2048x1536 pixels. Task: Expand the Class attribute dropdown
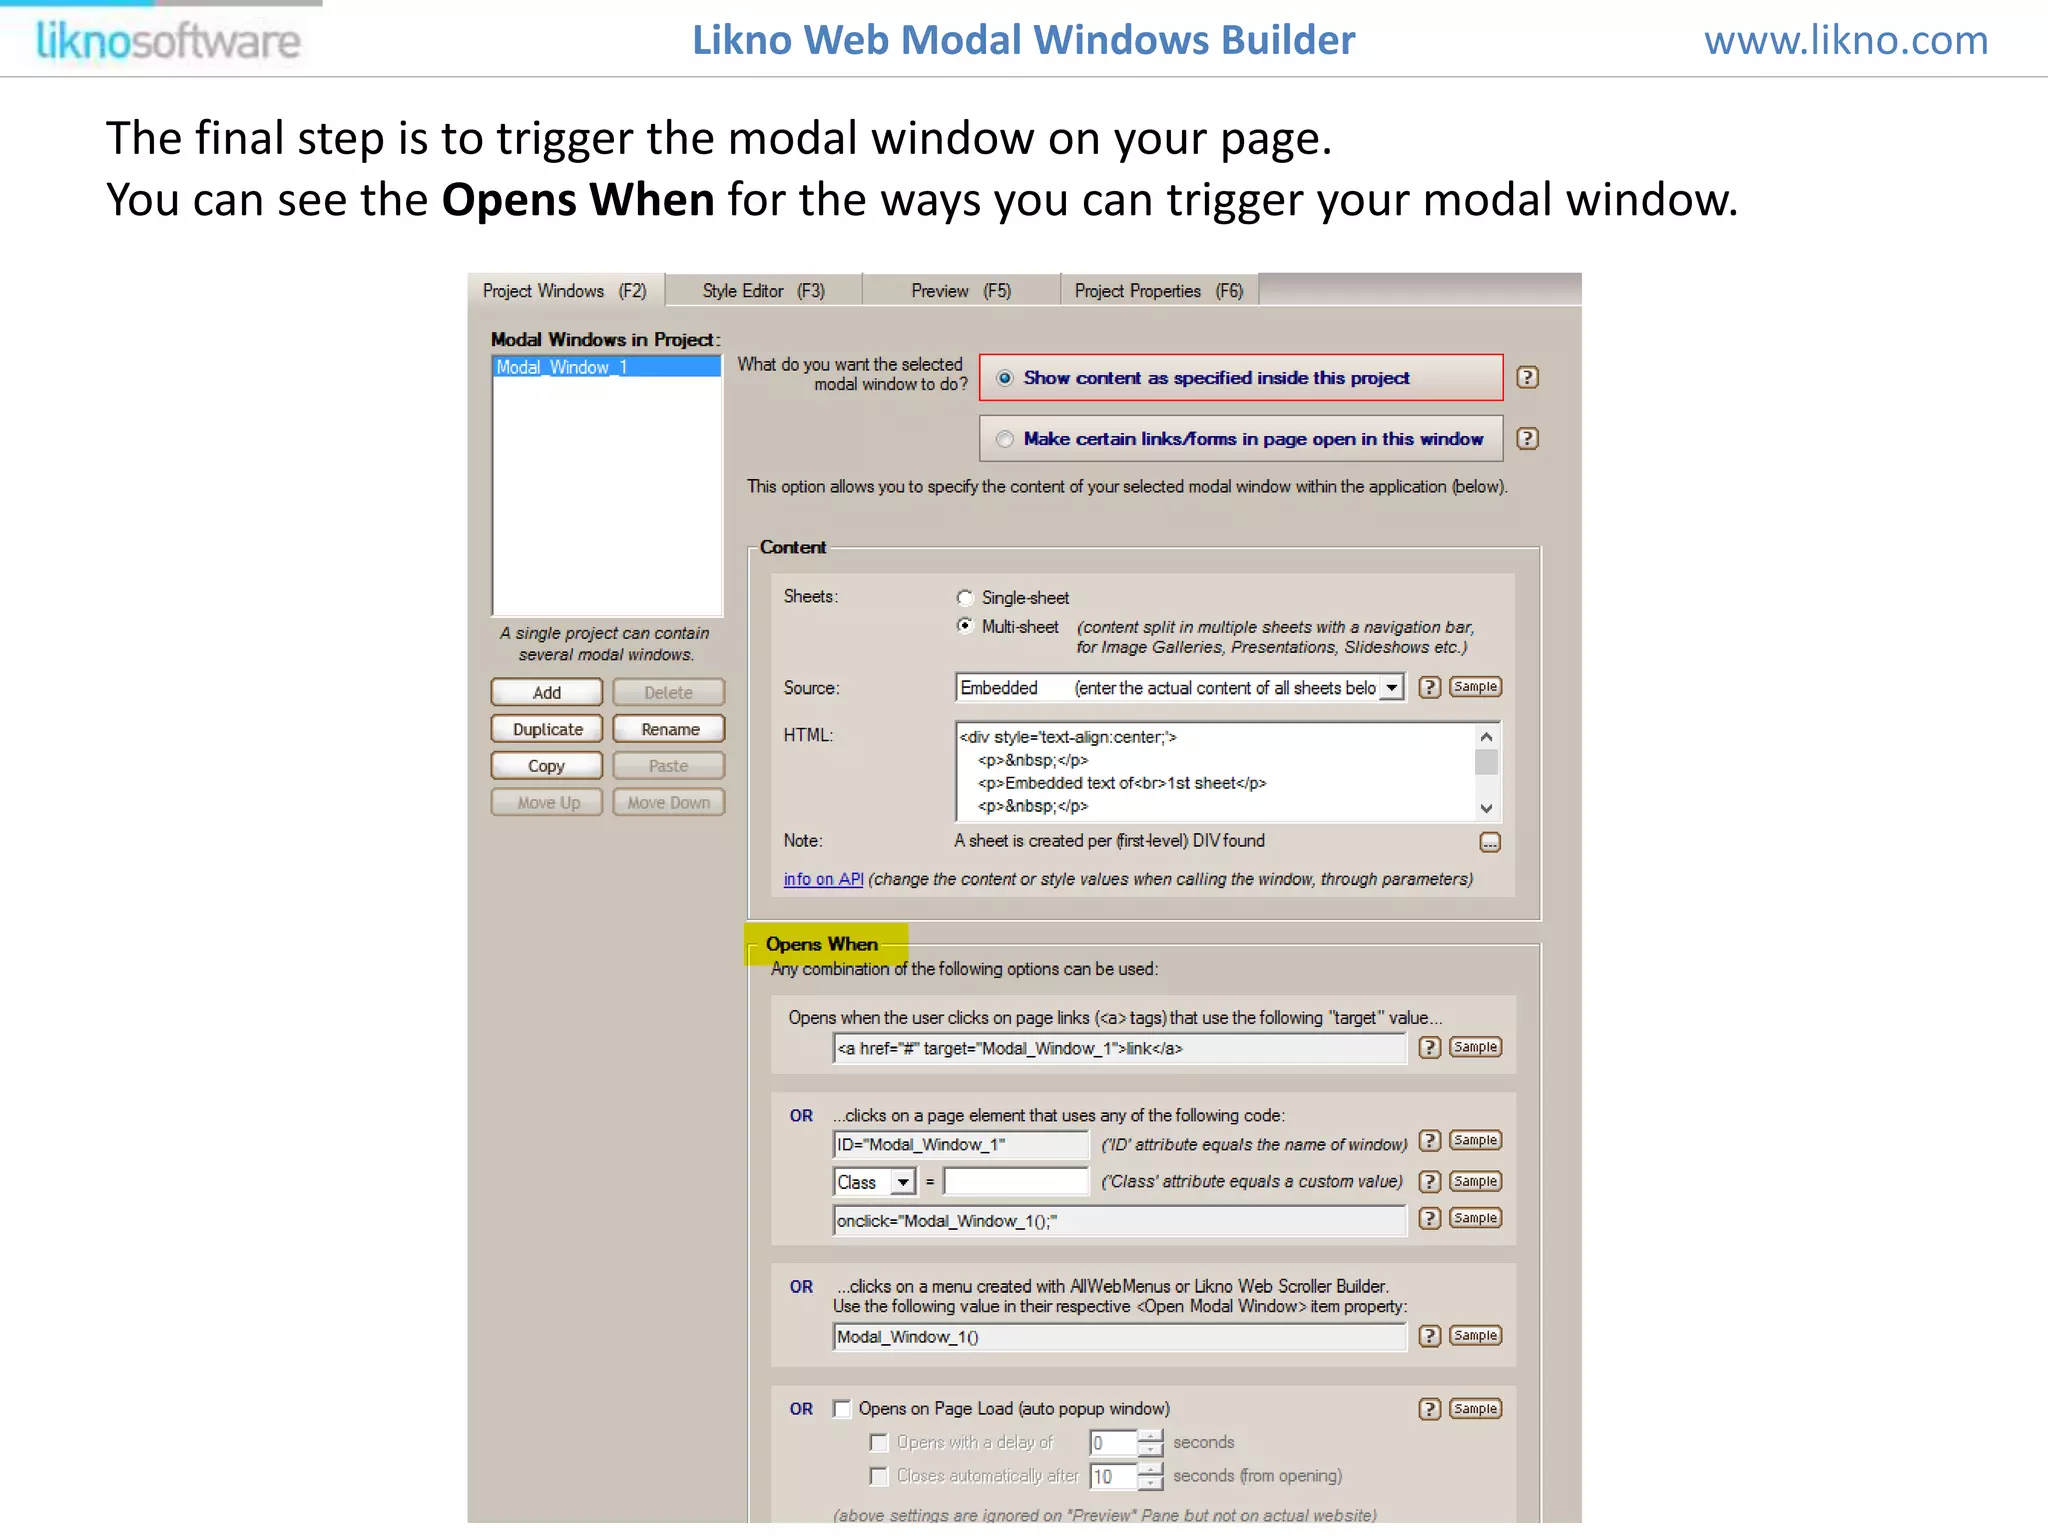click(x=903, y=1182)
